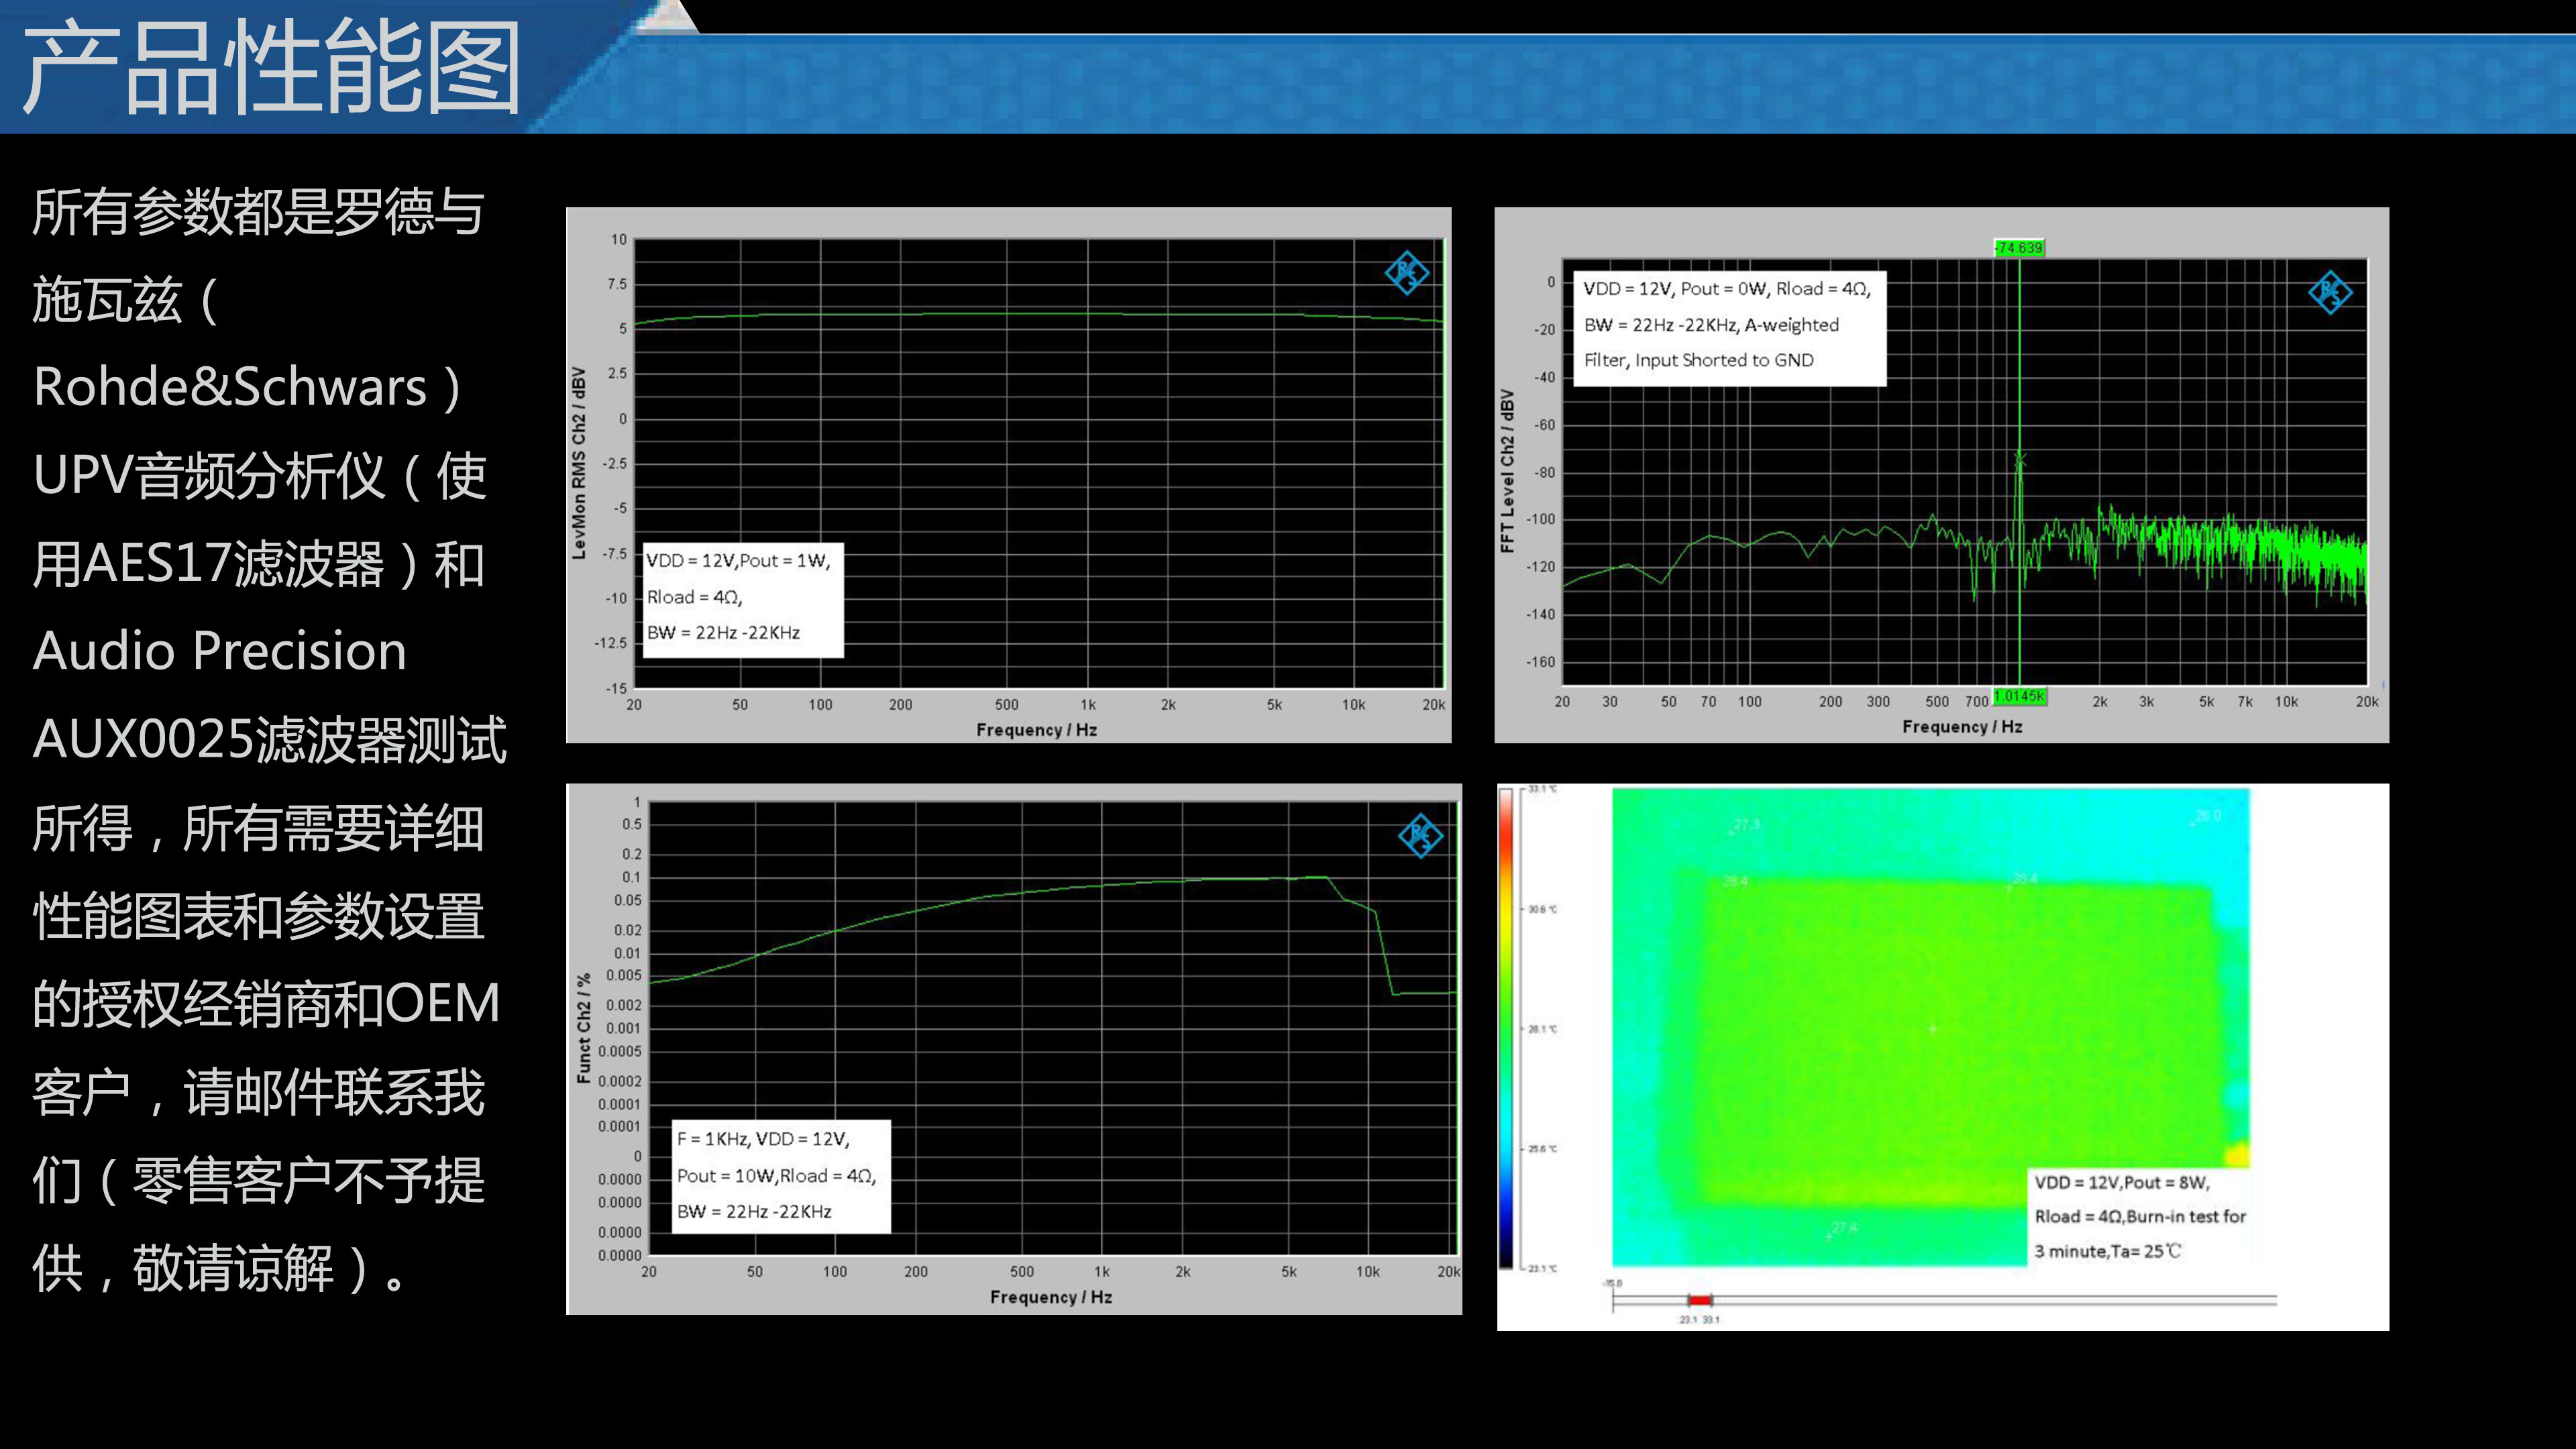Click the FFT Level Ch2 axis label
The height and width of the screenshot is (1449, 2576).
[x=1507, y=470]
